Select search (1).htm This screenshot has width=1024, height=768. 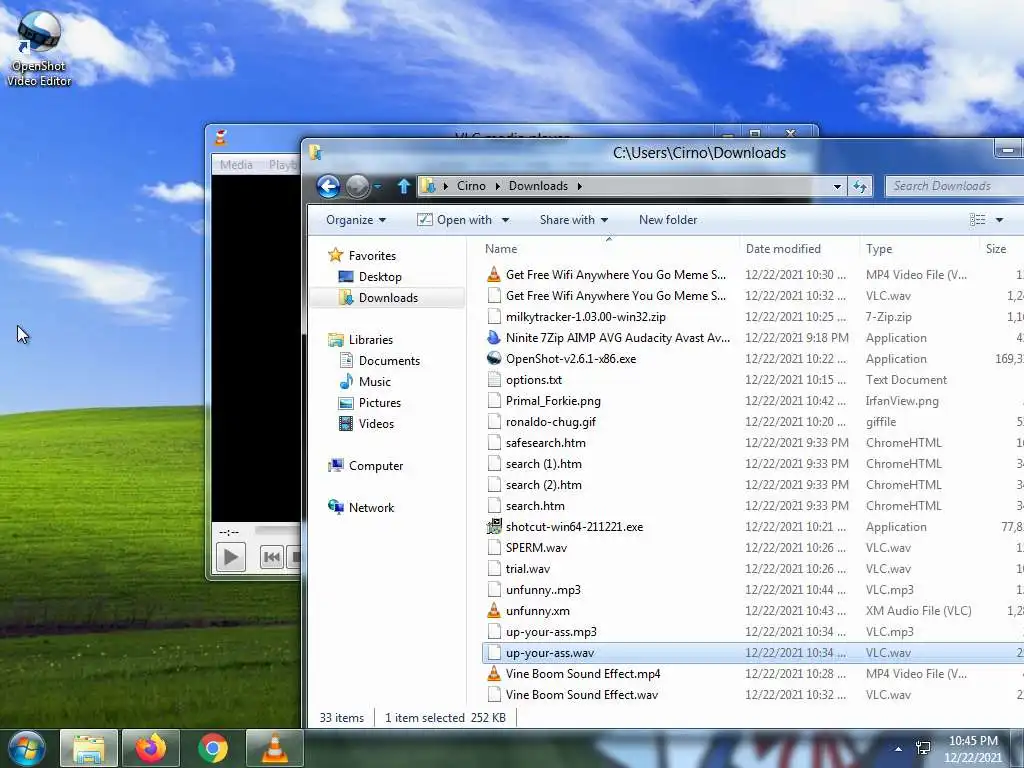coord(543,464)
